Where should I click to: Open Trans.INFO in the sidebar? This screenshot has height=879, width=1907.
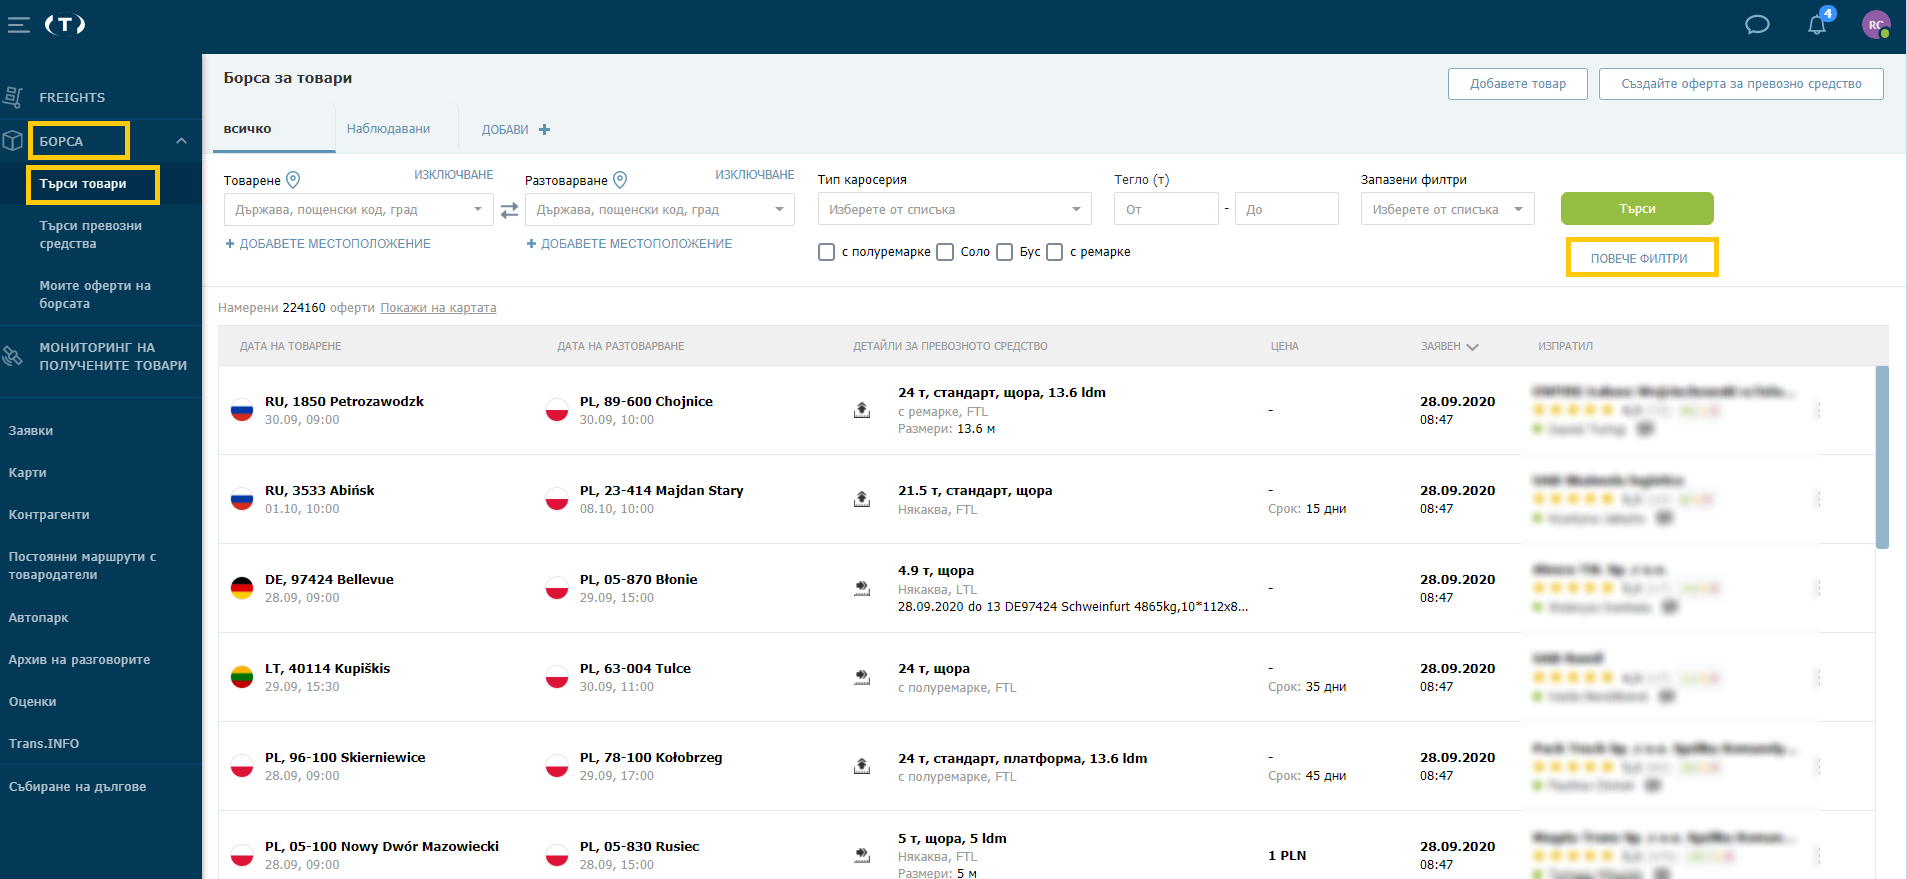pos(44,744)
